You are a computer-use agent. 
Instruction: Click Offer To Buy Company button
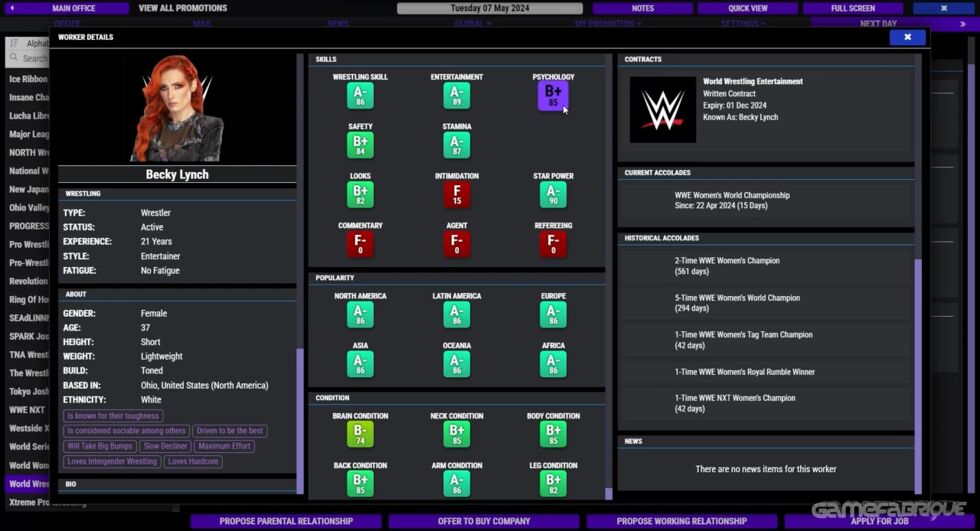click(484, 521)
